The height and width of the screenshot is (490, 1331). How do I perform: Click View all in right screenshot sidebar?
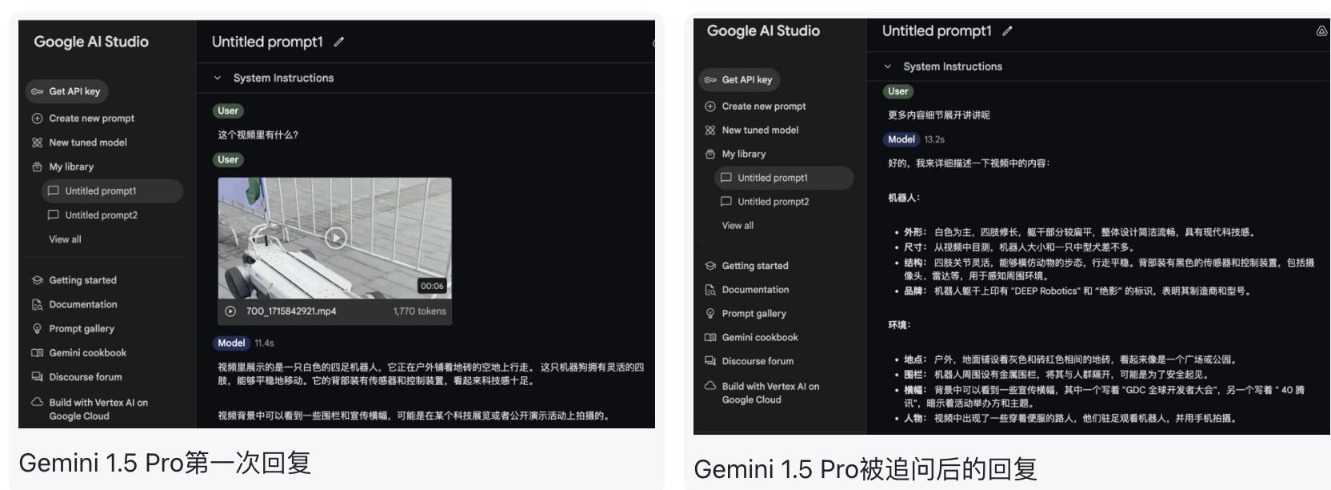pyautogui.click(x=738, y=225)
